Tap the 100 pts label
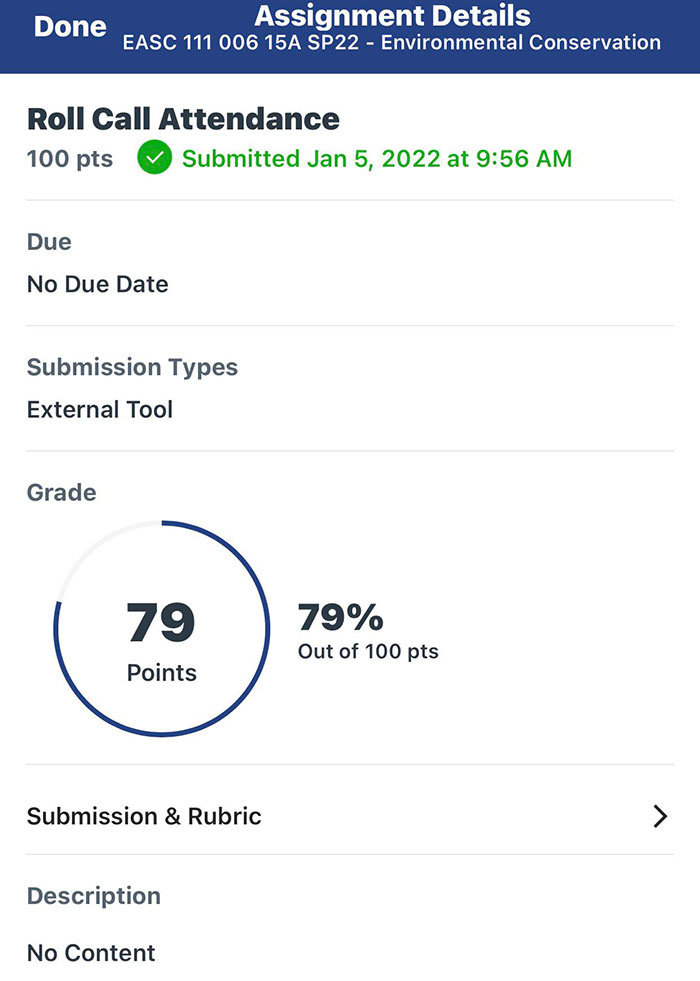Viewport: 700px width, 981px height. [69, 159]
